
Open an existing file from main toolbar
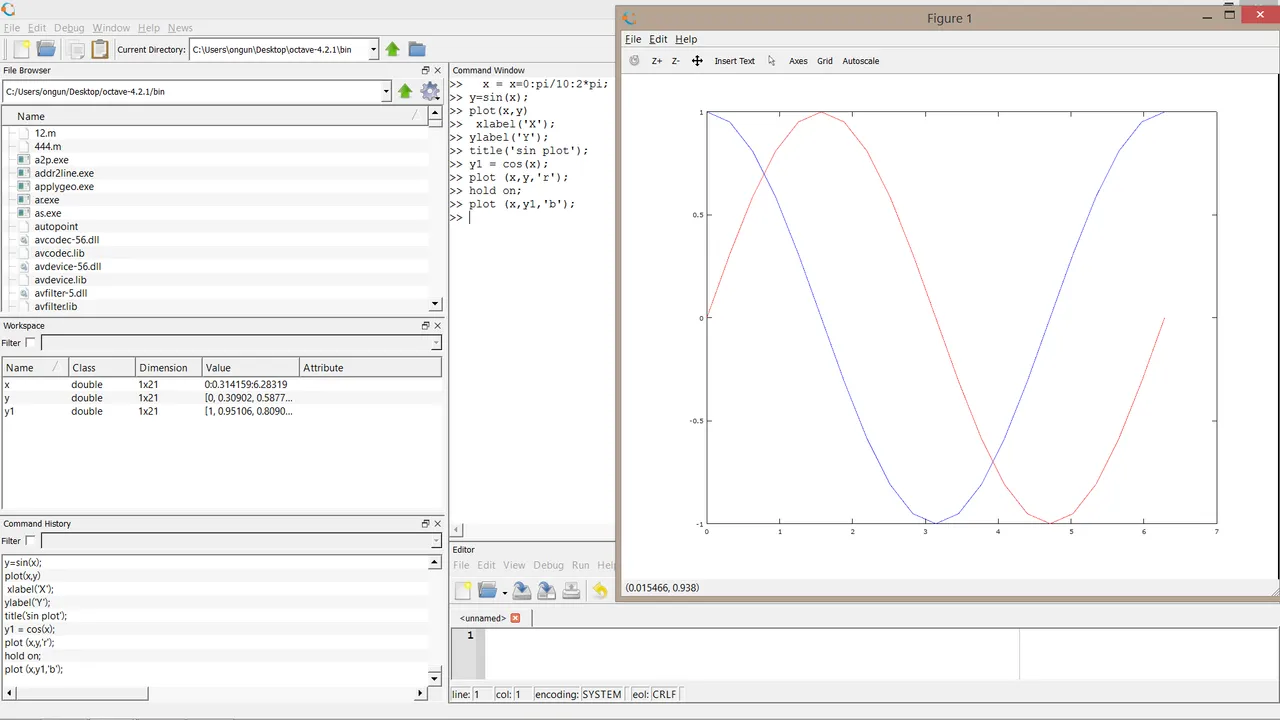46,49
